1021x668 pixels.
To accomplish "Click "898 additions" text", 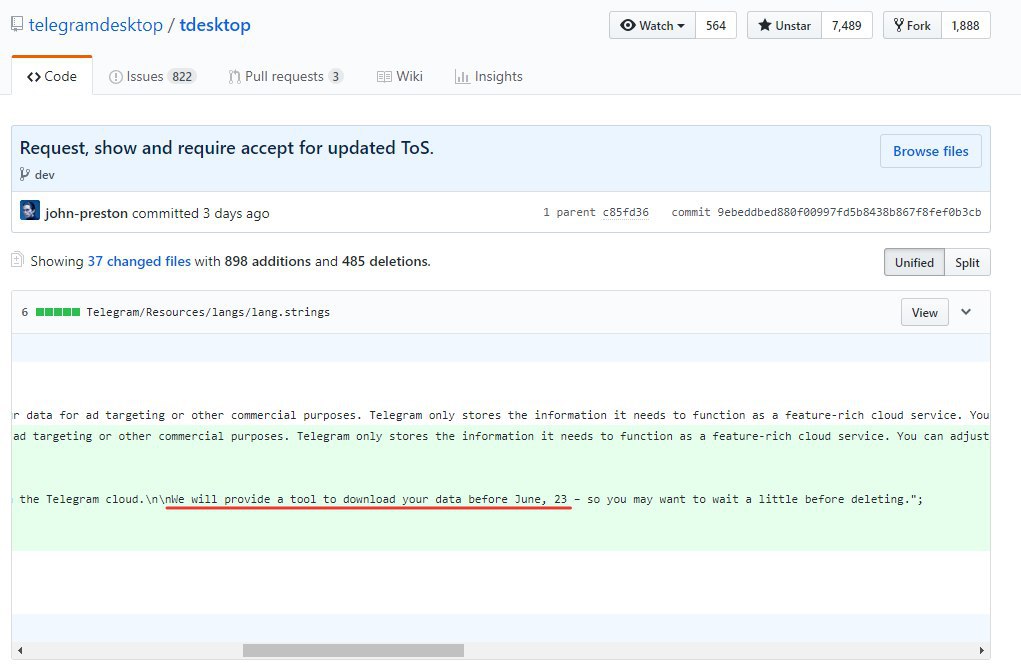I will point(268,261).
